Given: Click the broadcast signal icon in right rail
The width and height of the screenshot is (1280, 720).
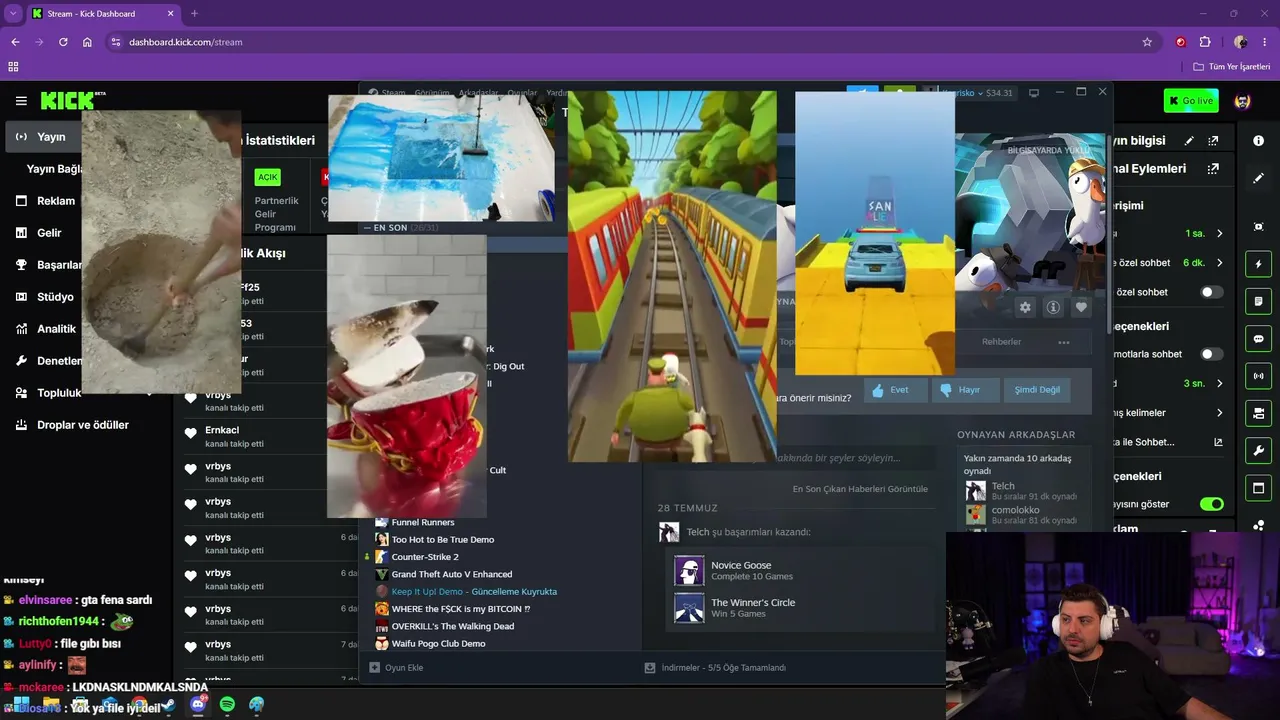Looking at the screenshot, I should pyautogui.click(x=1258, y=376).
